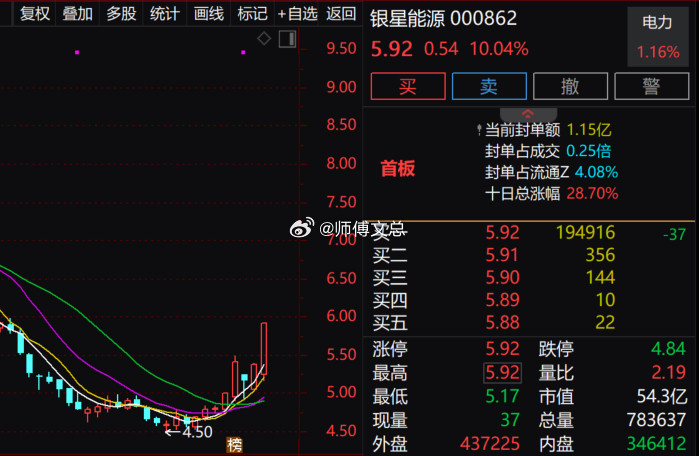Open the 电力 sector box
The width and height of the screenshot is (699, 456).
coord(658,37)
